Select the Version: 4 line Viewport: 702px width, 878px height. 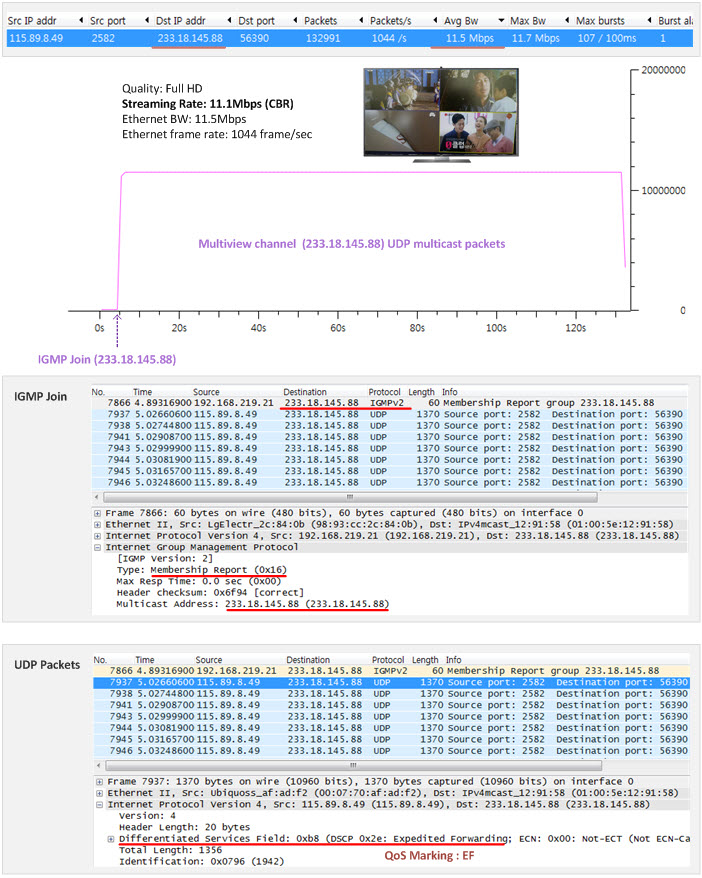(147, 816)
